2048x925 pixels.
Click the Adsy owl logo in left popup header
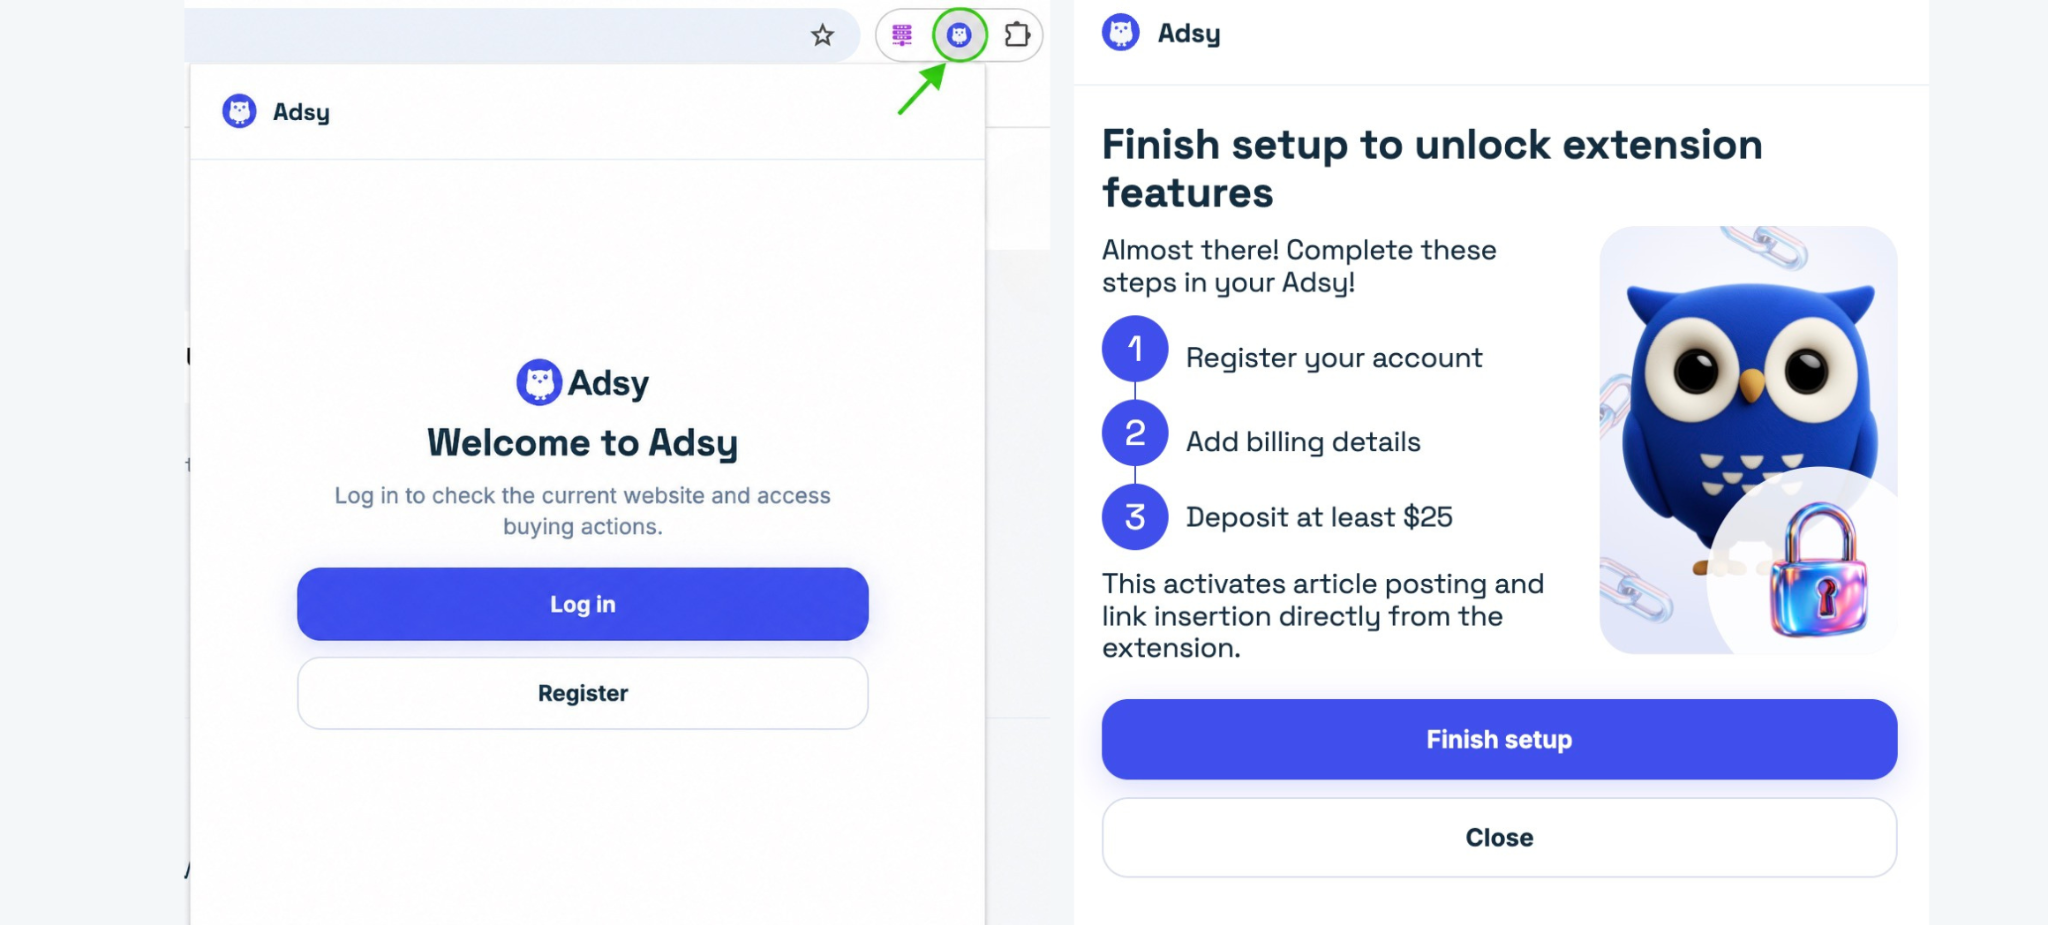pyautogui.click(x=239, y=111)
